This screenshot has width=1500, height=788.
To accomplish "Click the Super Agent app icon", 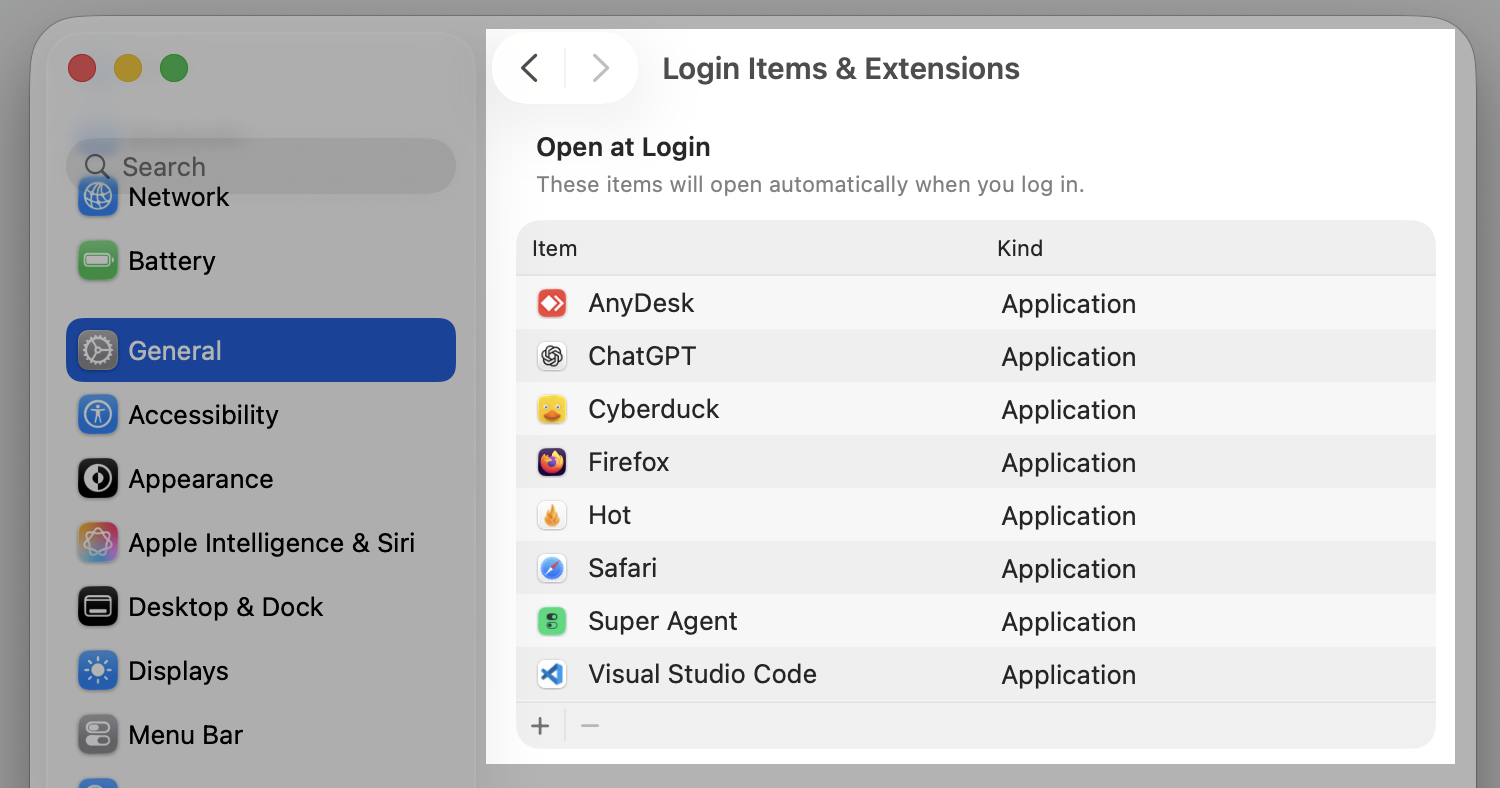I will point(552,621).
